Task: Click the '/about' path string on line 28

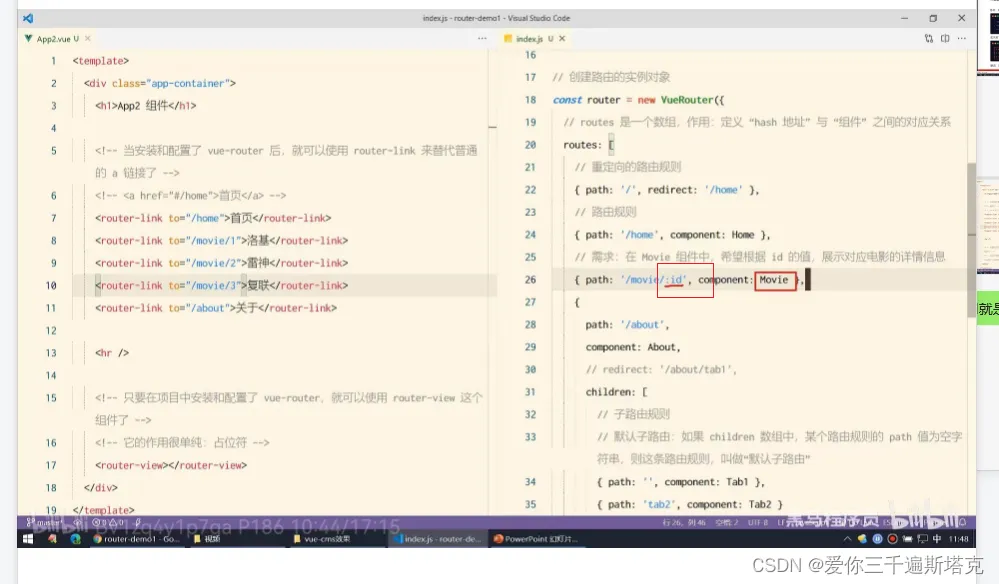Action: coord(642,325)
